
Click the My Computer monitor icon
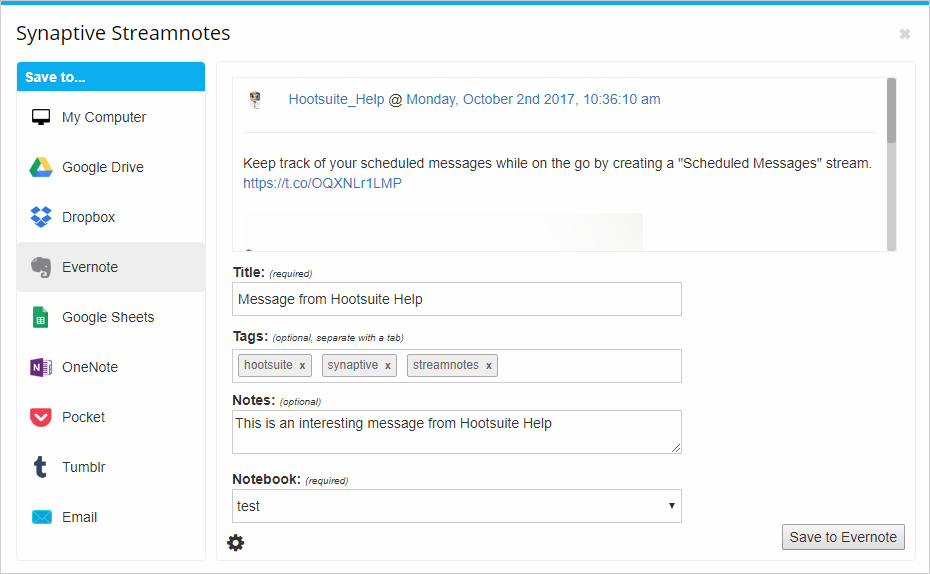tap(41, 117)
